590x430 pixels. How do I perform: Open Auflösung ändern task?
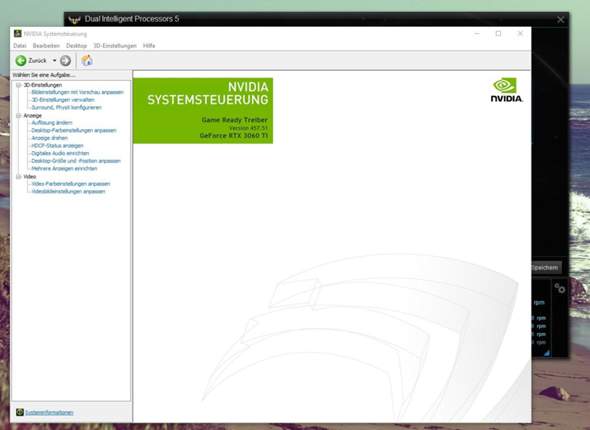click(52, 123)
